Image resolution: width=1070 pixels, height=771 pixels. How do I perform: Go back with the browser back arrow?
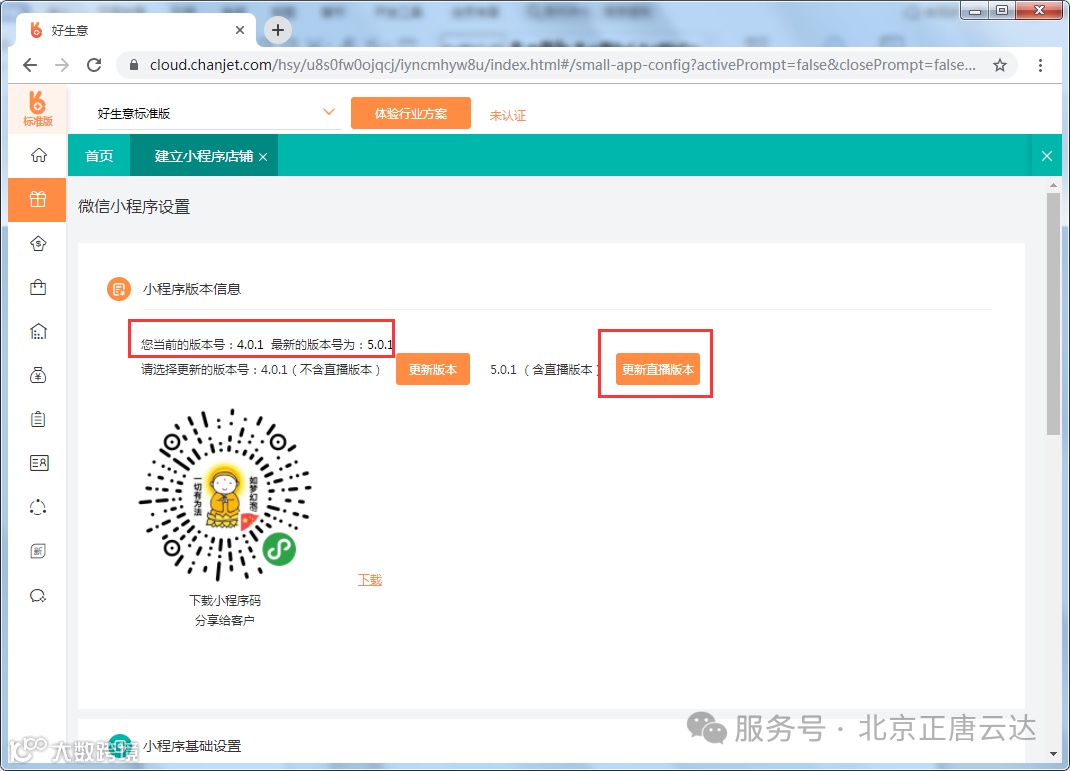30,65
